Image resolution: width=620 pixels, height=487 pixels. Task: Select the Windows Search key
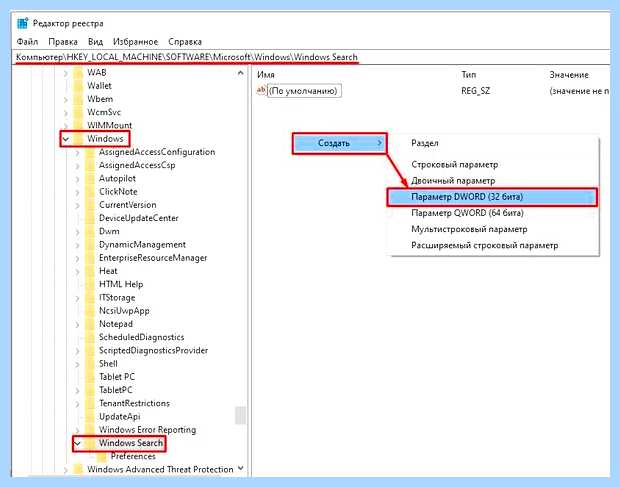pyautogui.click(x=131, y=443)
